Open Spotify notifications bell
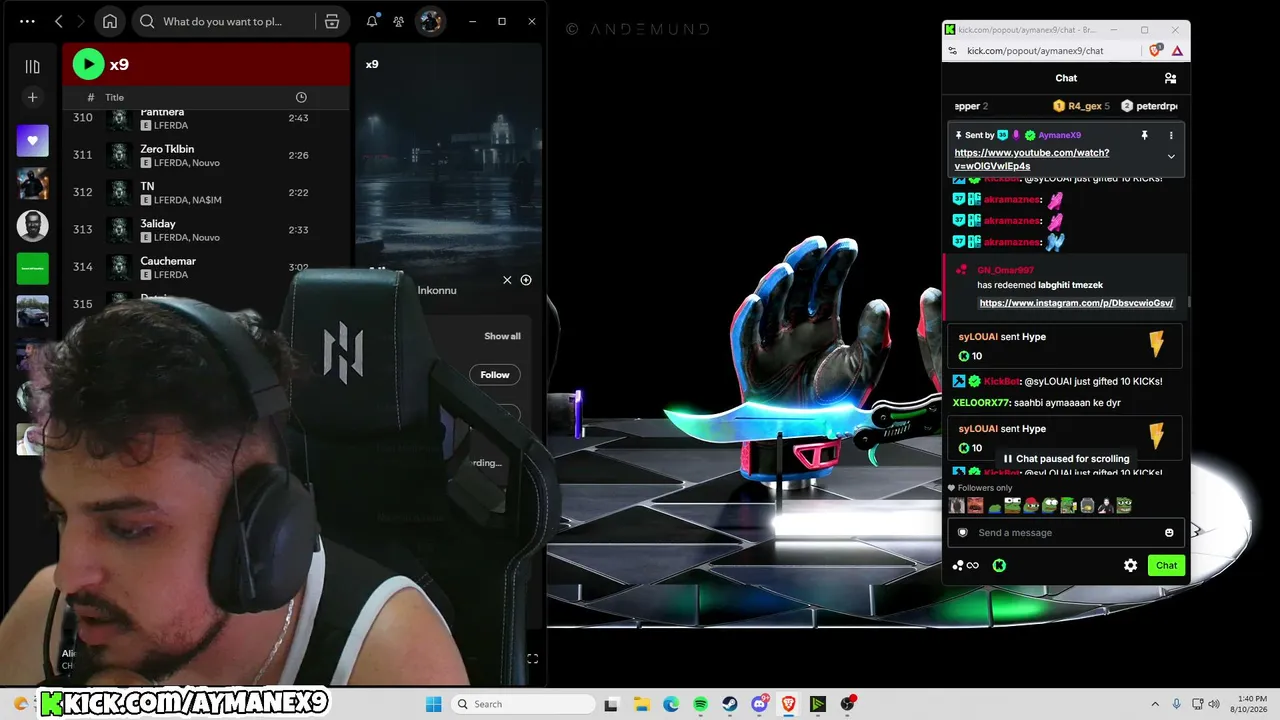1280x720 pixels. 372,21
